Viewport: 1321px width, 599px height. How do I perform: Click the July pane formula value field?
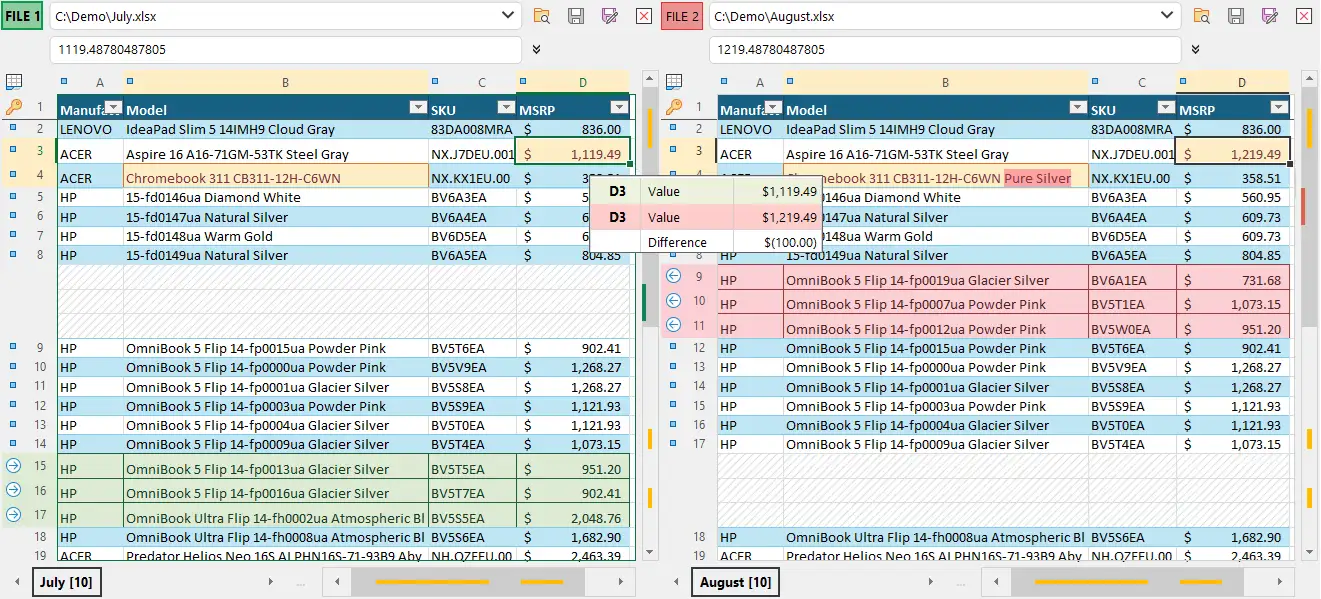(286, 49)
